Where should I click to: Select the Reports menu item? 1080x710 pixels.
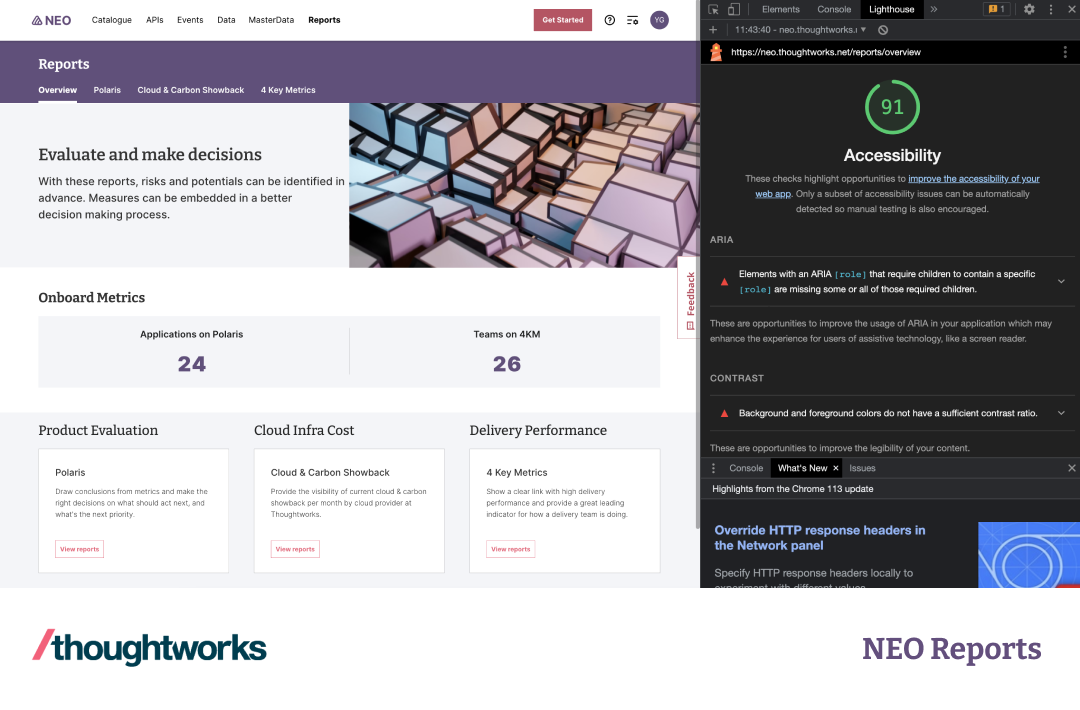pos(324,20)
